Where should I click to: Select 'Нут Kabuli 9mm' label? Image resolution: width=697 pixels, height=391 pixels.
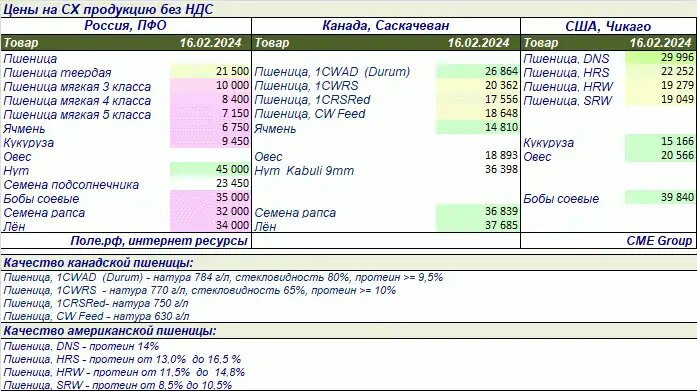(304, 171)
